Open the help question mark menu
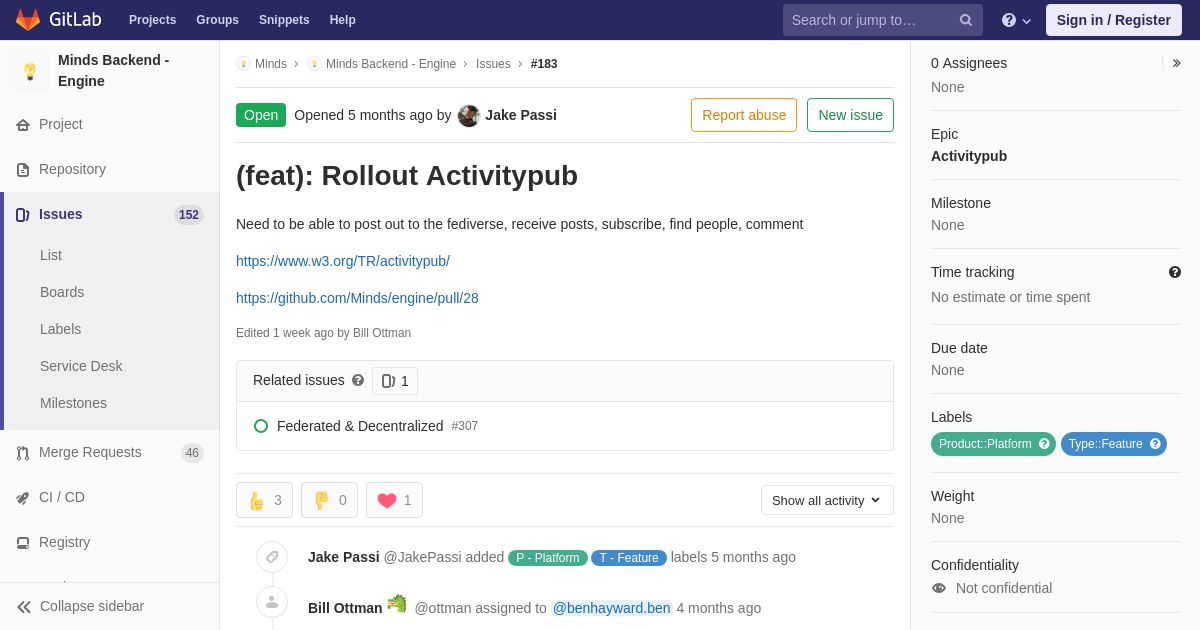This screenshot has width=1200, height=630. tap(1016, 20)
